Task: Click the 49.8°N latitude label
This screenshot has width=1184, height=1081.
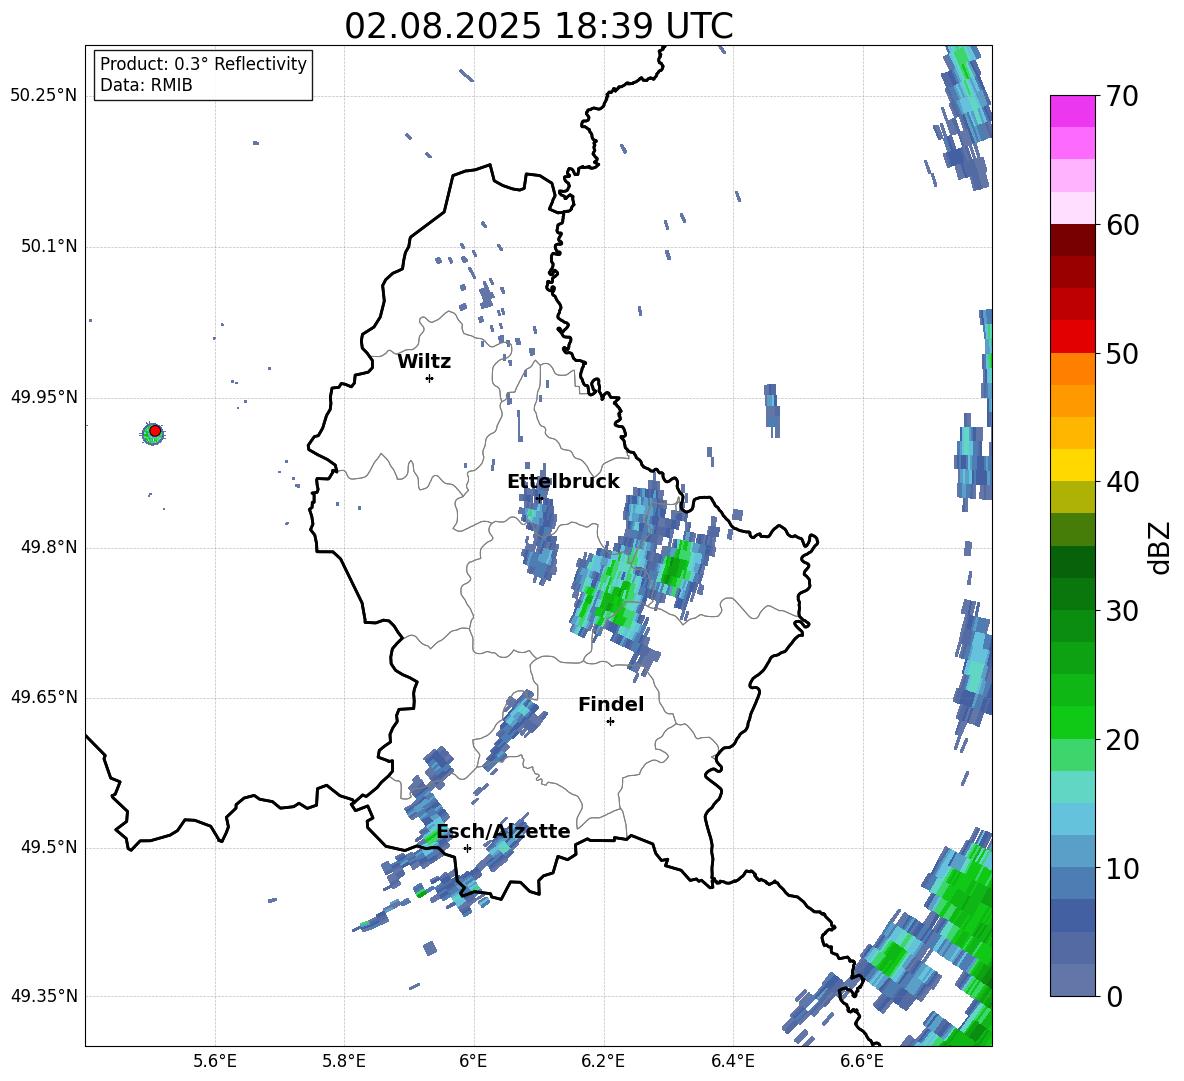Action: (49, 547)
